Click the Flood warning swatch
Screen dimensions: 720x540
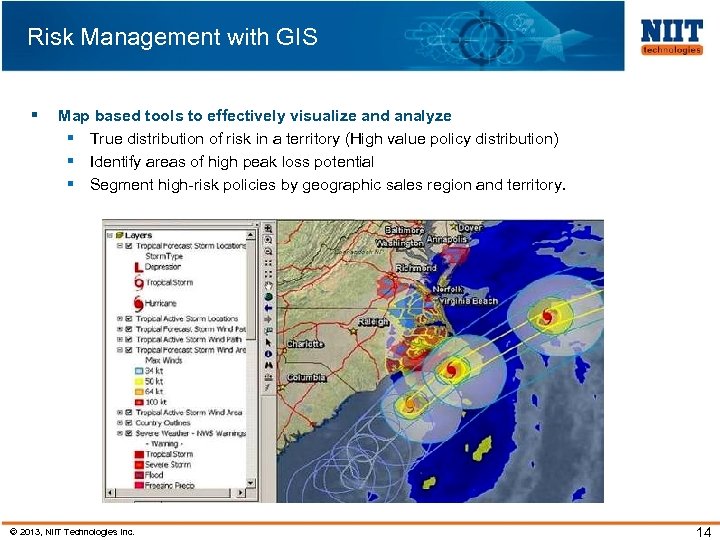tap(139, 475)
